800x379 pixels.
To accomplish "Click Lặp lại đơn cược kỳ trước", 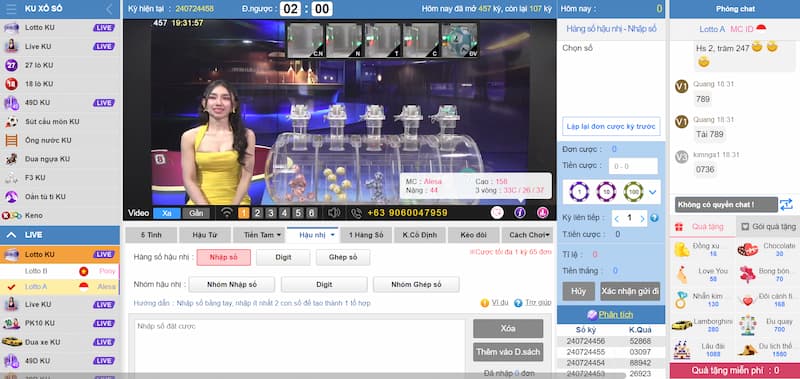I will click(x=611, y=127).
